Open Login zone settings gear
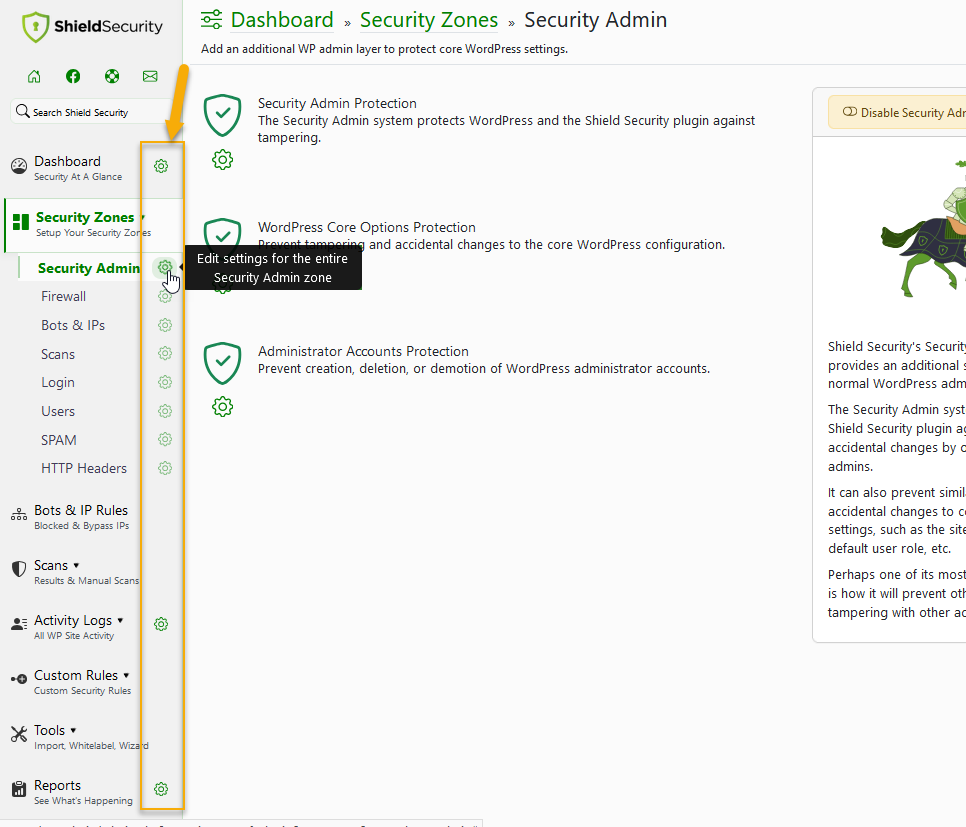Viewport: 966px width, 827px height. coord(164,382)
